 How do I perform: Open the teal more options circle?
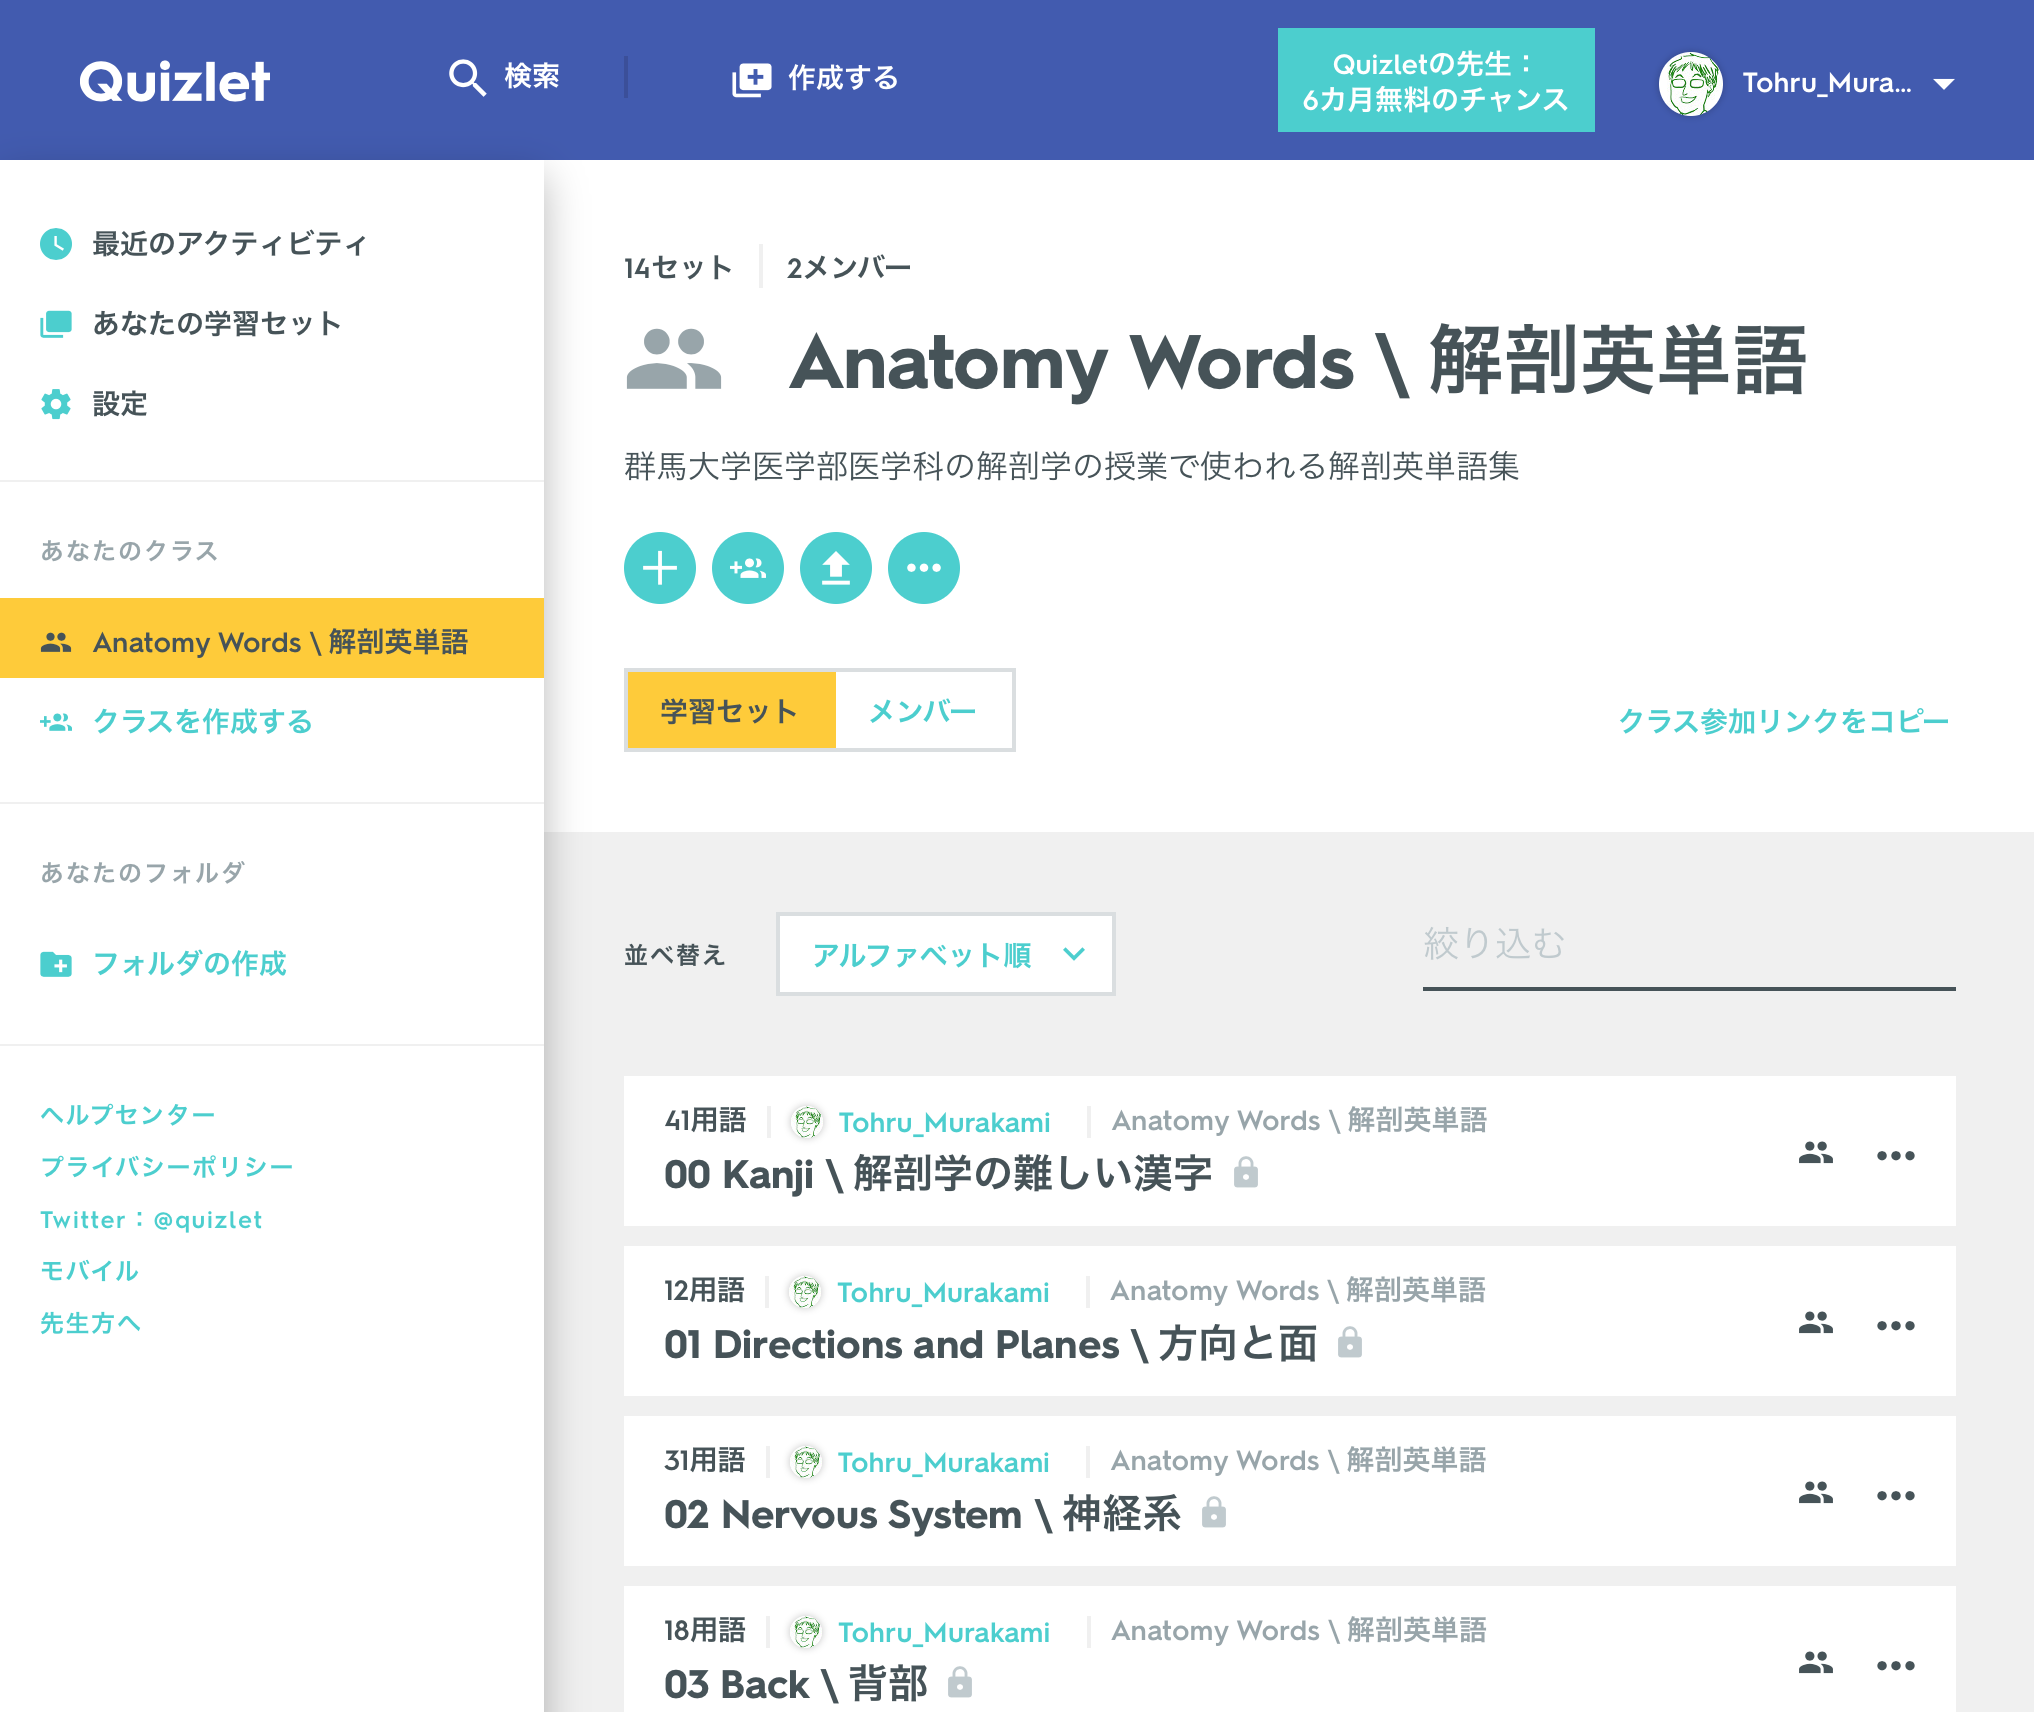[x=924, y=568]
